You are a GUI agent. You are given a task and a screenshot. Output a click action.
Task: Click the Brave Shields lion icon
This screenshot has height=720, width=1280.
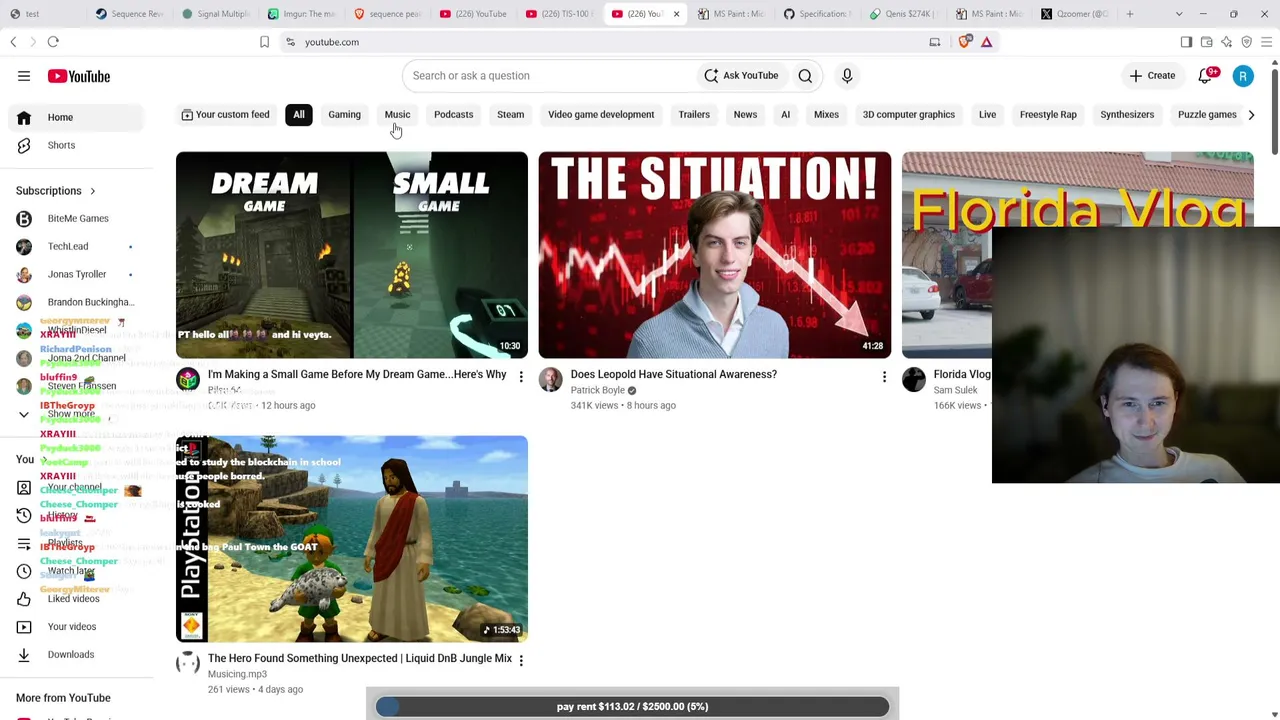[964, 42]
